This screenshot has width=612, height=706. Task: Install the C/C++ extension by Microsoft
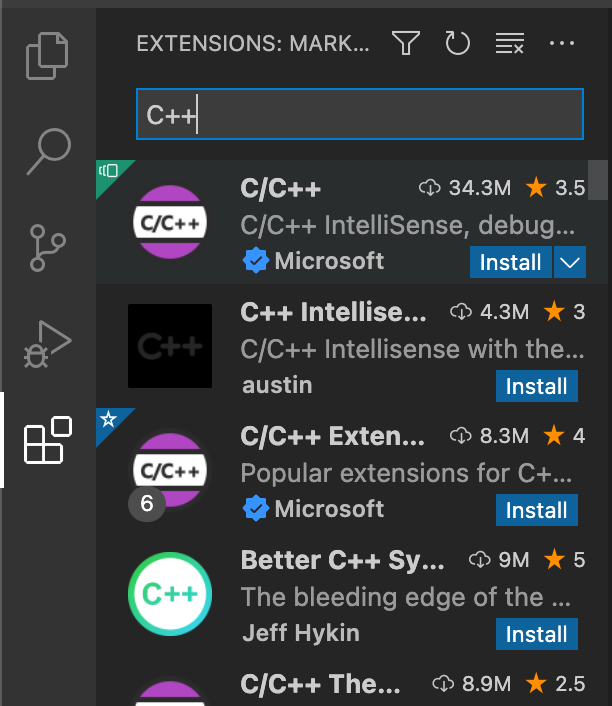(510, 262)
